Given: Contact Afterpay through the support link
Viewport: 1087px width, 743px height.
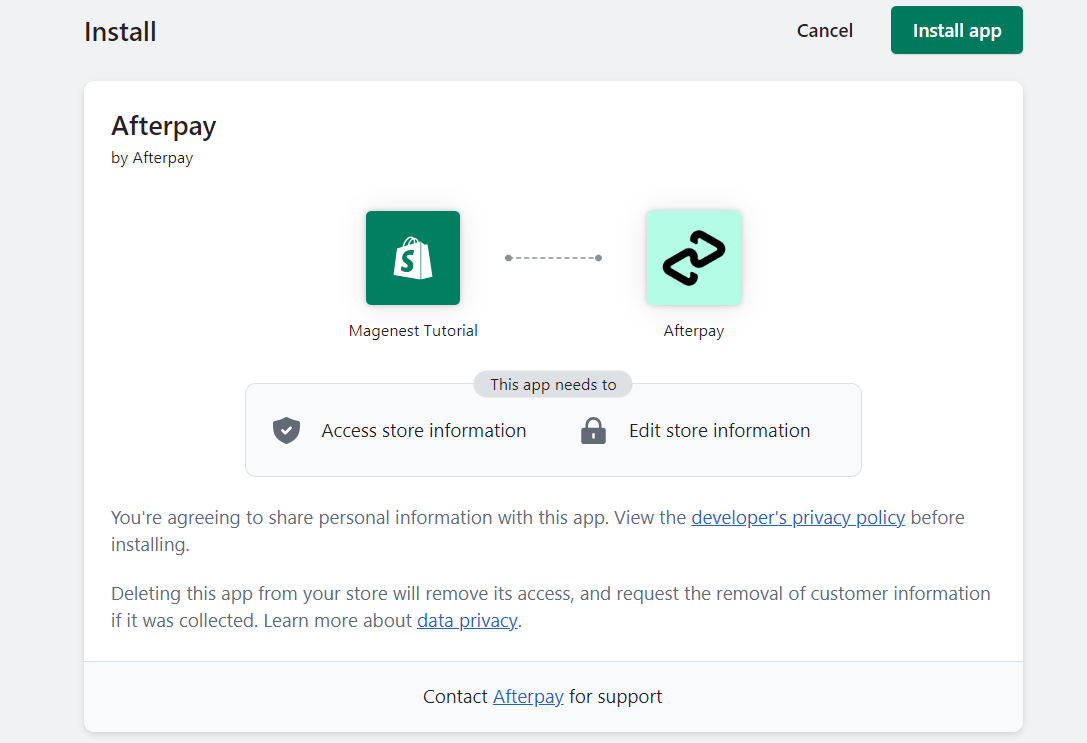Looking at the screenshot, I should pos(528,696).
